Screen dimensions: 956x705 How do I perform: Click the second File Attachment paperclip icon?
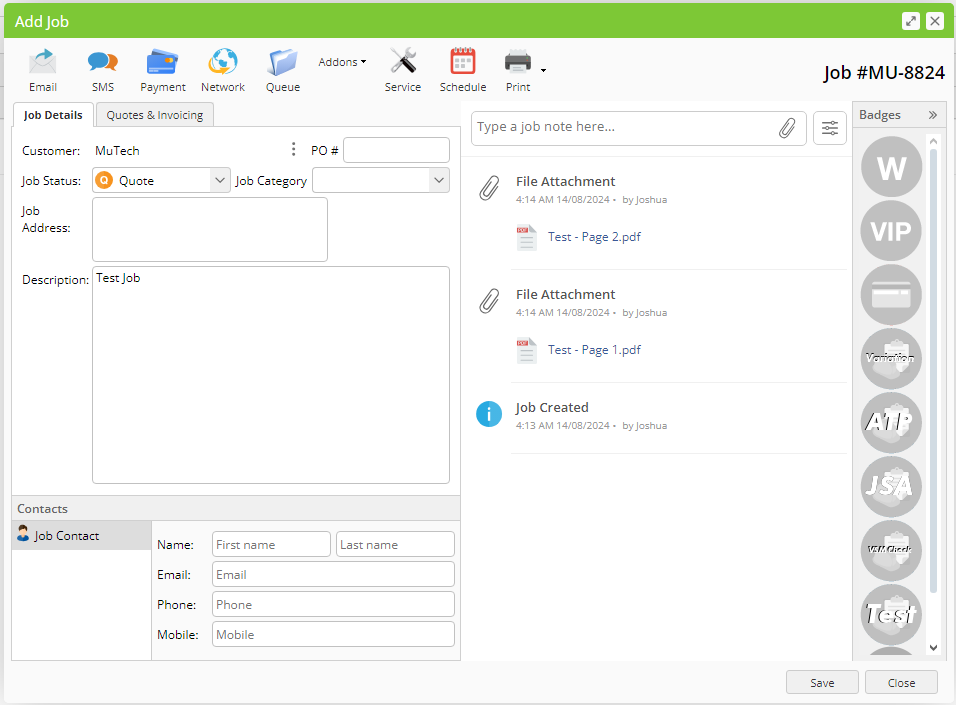(x=489, y=301)
